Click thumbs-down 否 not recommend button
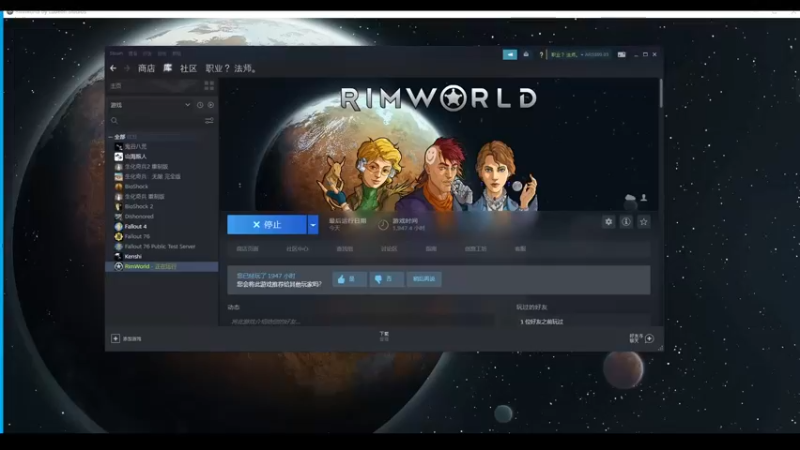The height and width of the screenshot is (450, 800). click(386, 279)
